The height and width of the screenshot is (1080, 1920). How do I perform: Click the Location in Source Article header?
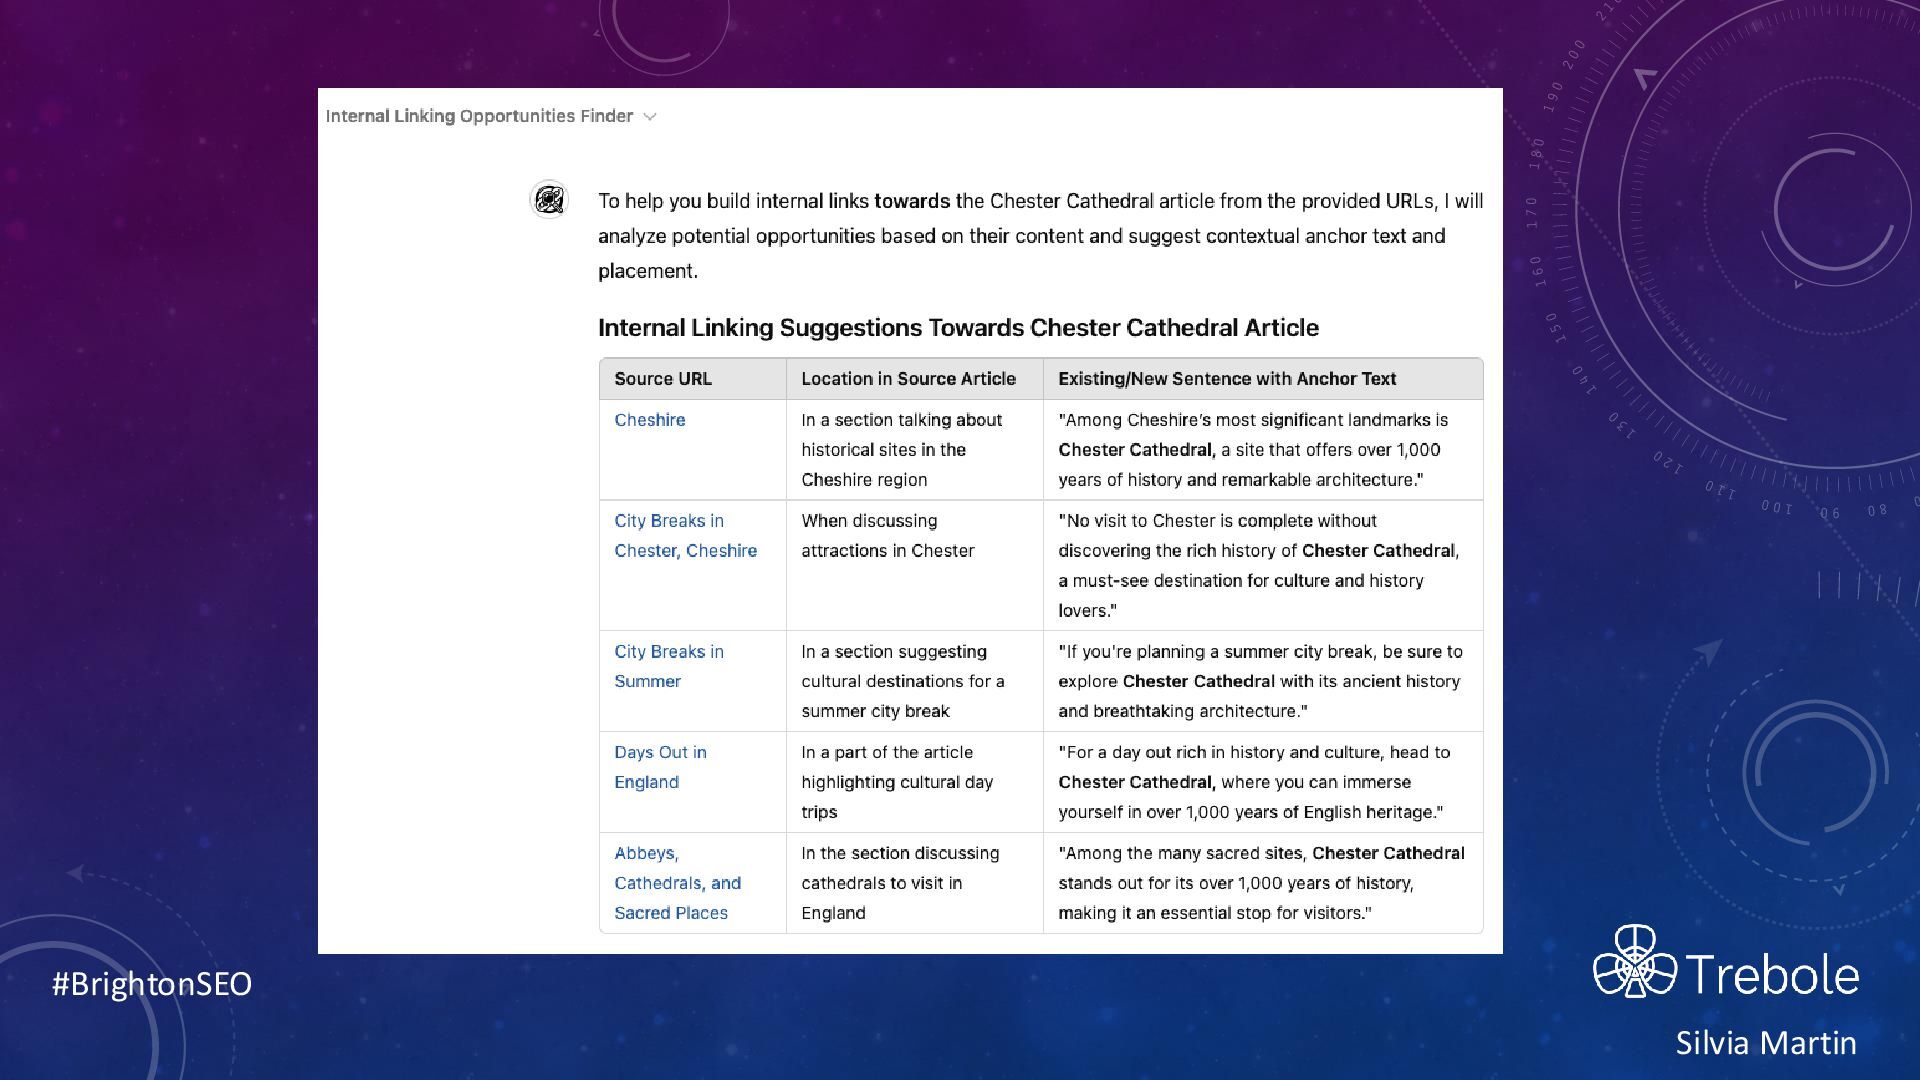point(907,379)
